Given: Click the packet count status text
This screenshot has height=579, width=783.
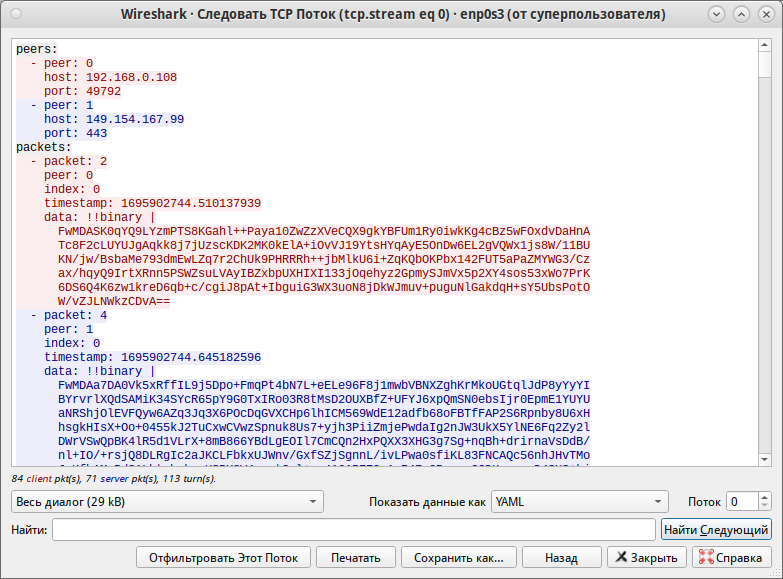Looking at the screenshot, I should click(113, 478).
